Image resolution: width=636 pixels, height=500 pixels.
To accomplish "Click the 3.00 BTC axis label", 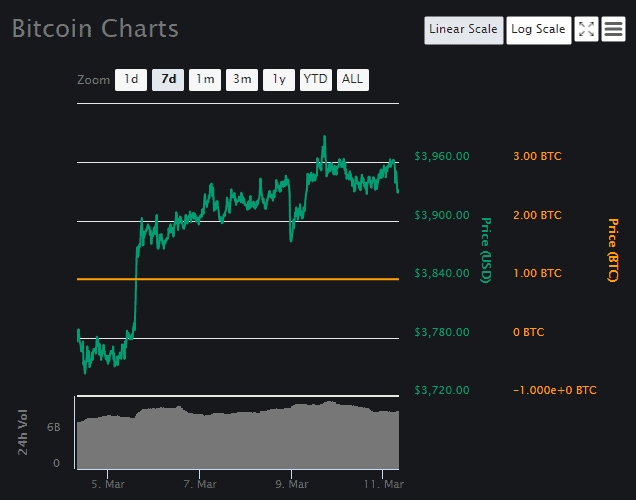I will point(537,157).
